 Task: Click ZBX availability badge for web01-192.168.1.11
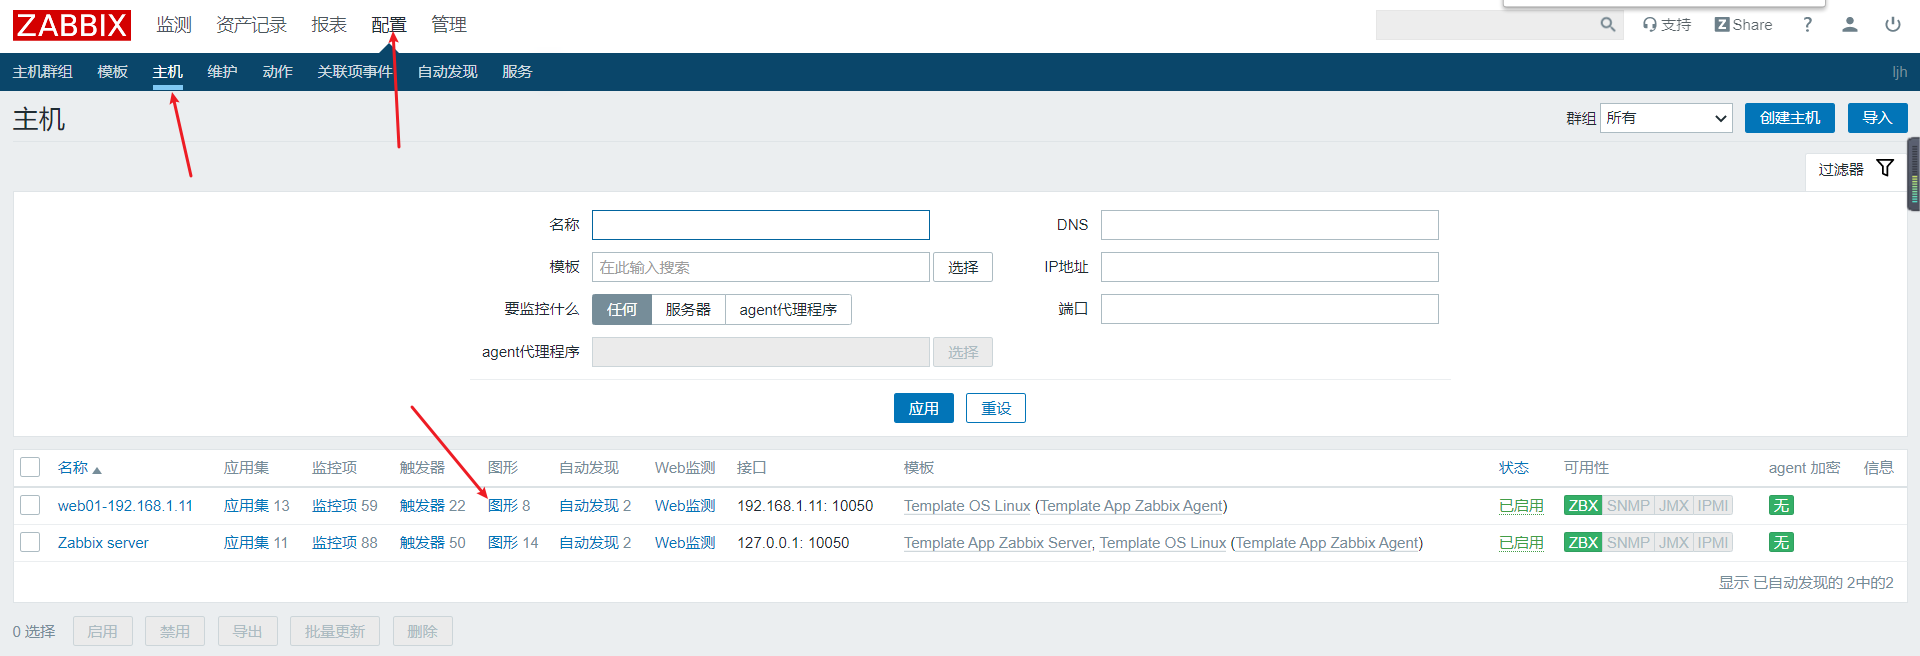[x=1583, y=506]
